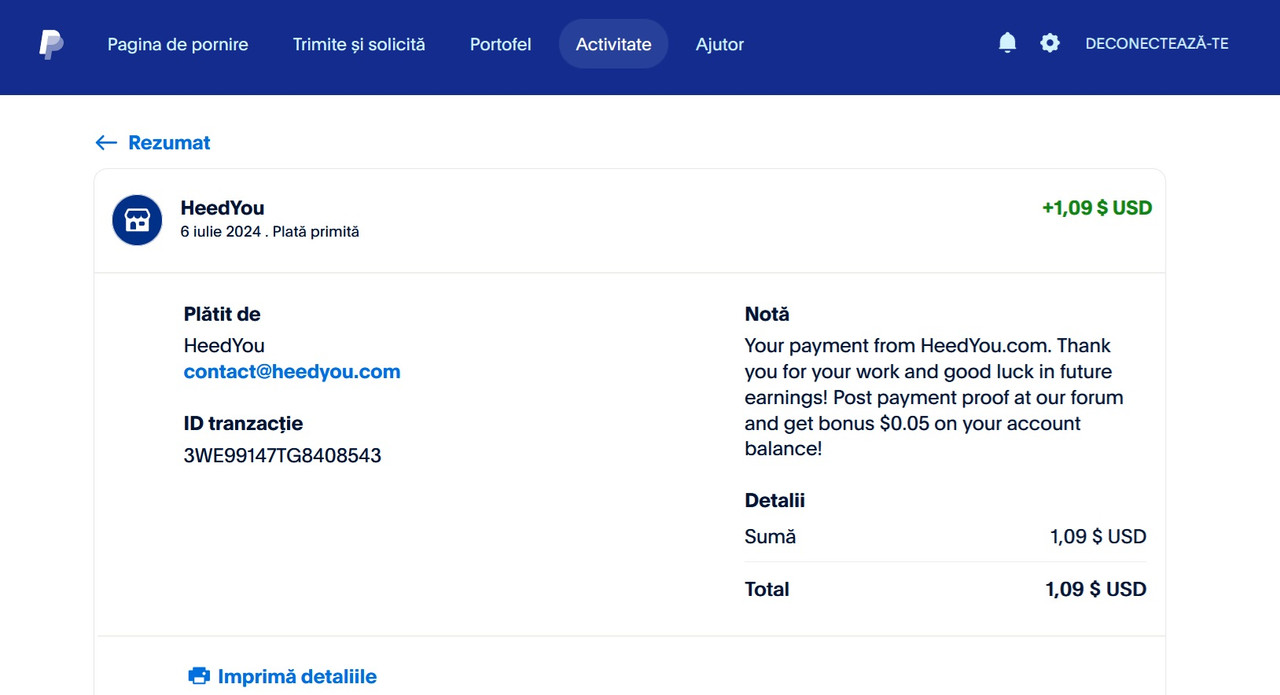Click the Notă heading
Image resolution: width=1280 pixels, height=695 pixels.
[767, 314]
